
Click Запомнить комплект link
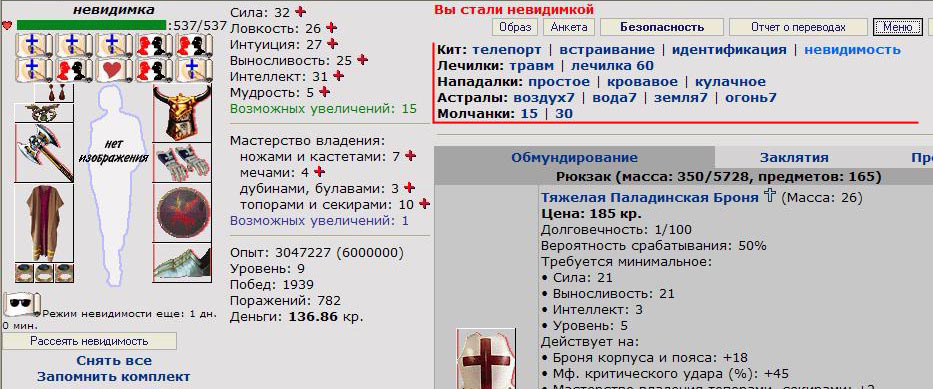(x=114, y=377)
